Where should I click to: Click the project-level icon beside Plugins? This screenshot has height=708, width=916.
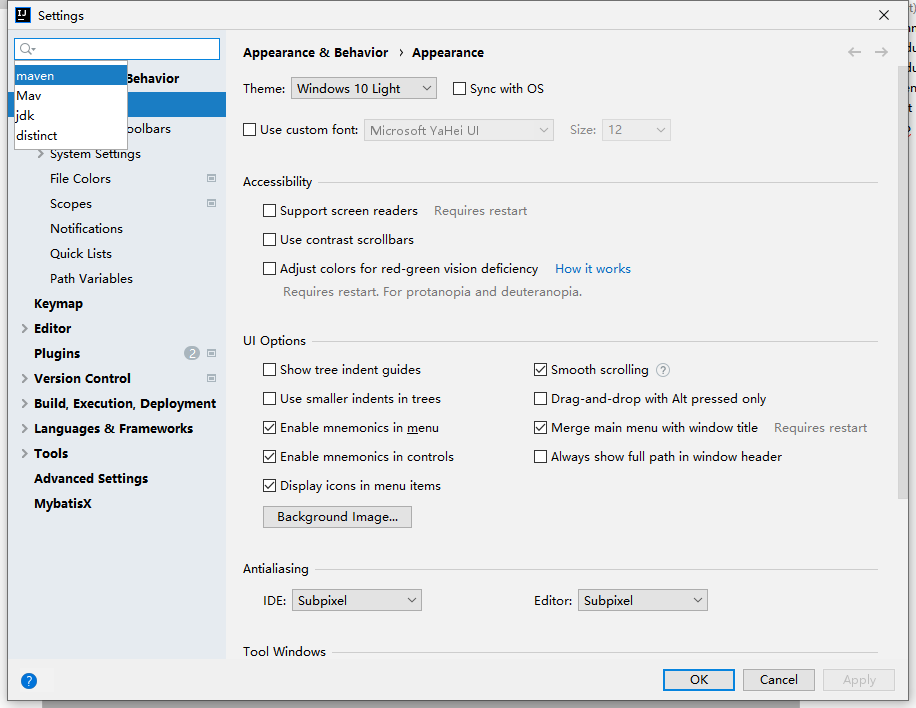211,353
